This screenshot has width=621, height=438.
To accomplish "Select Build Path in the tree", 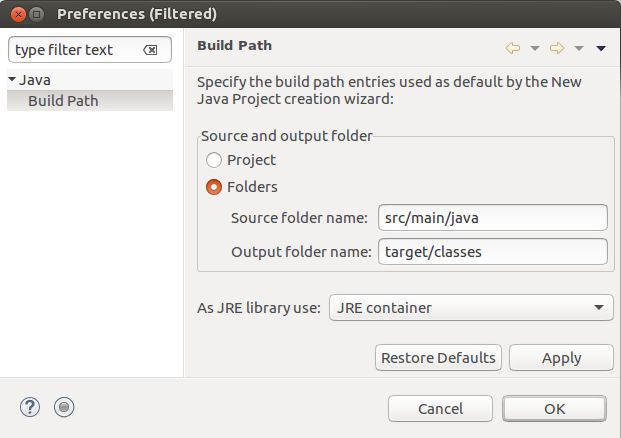I will pos(63,101).
